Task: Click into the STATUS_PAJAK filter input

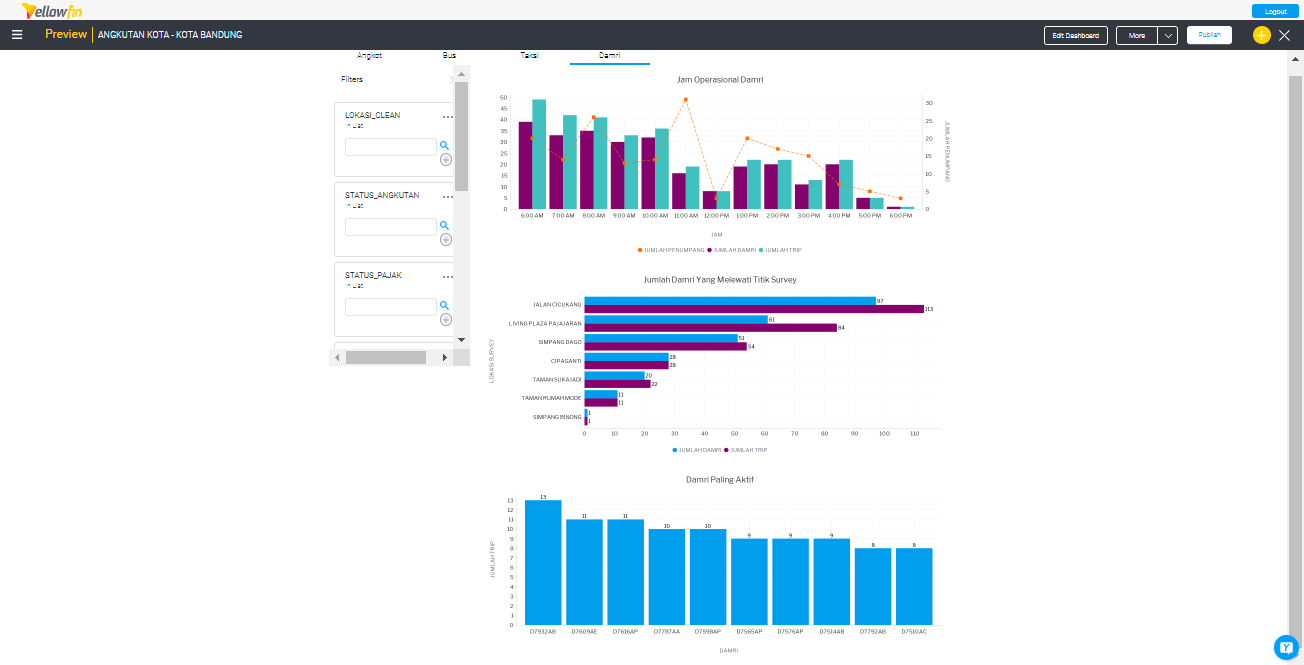Action: point(391,307)
